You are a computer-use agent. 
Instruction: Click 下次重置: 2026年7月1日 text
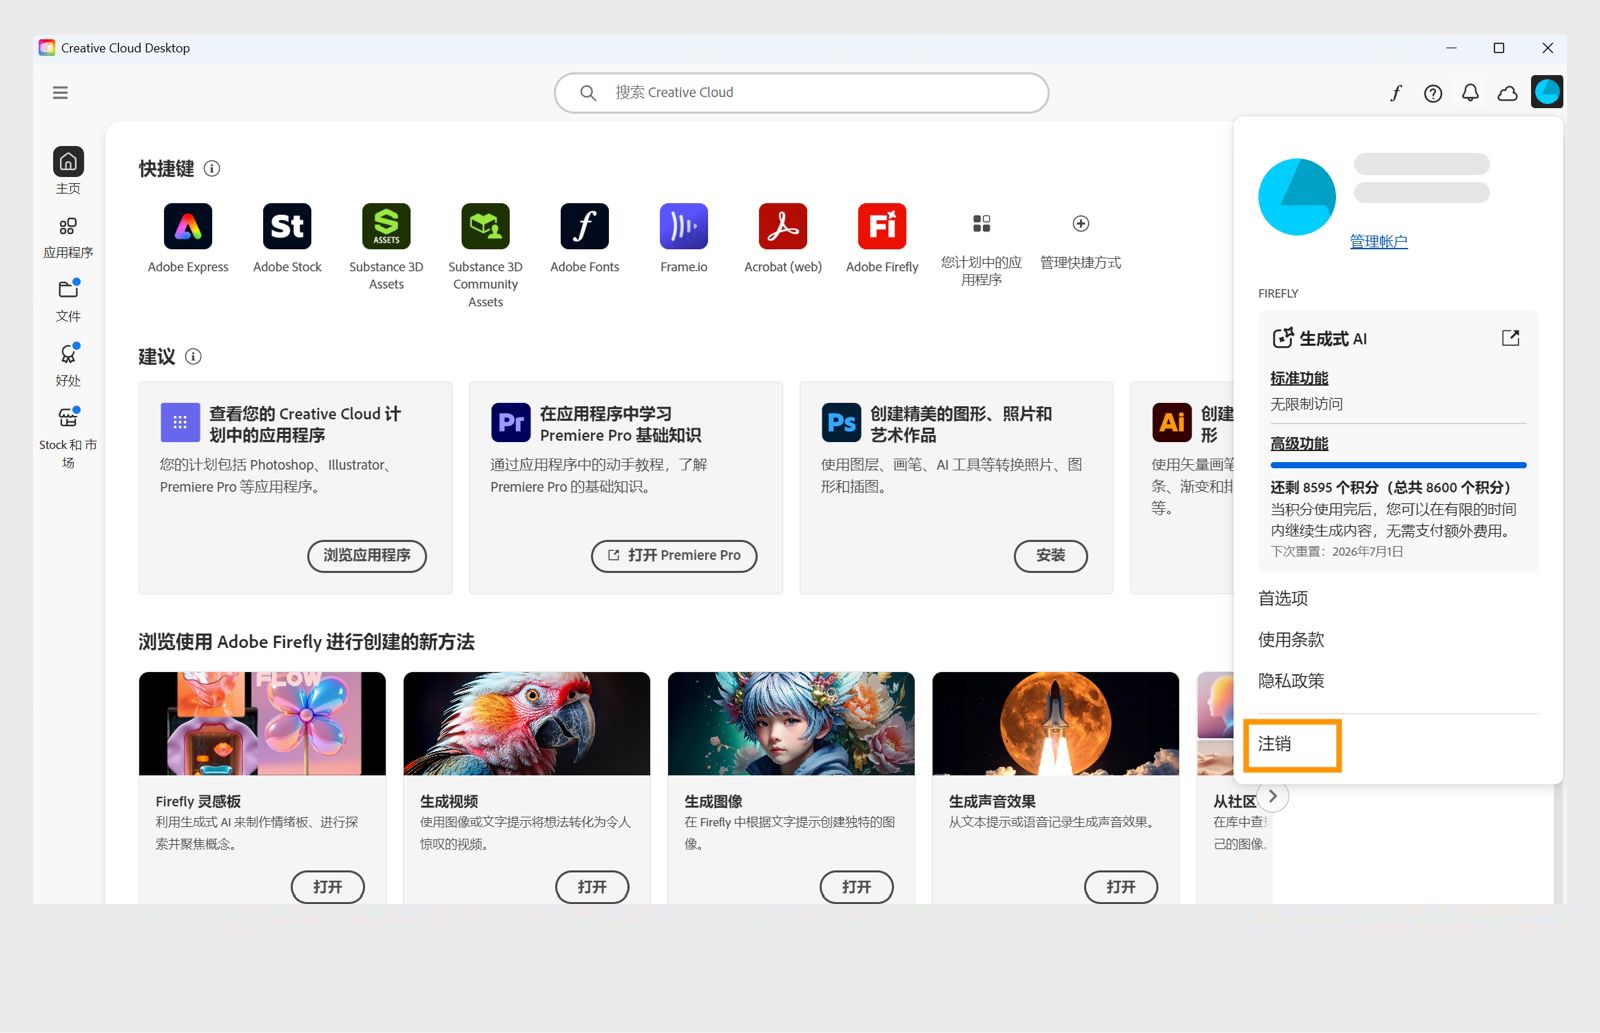1337,551
